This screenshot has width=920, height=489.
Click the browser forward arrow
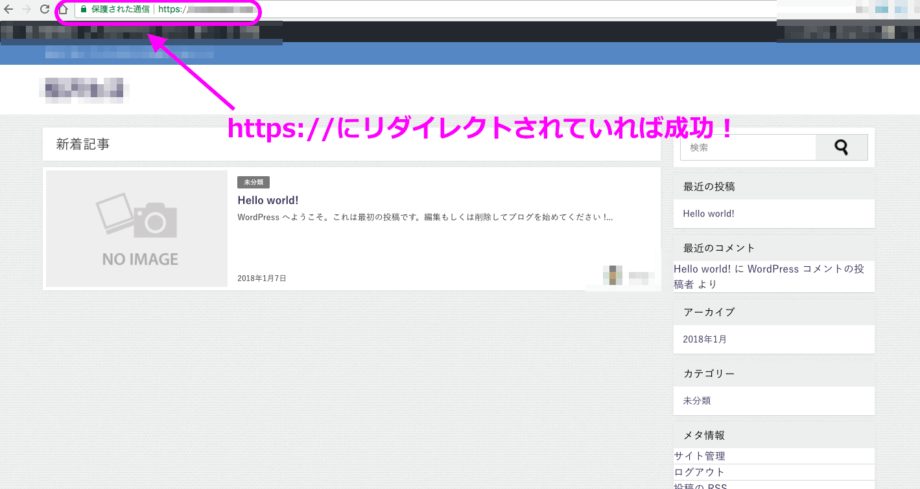pos(26,9)
